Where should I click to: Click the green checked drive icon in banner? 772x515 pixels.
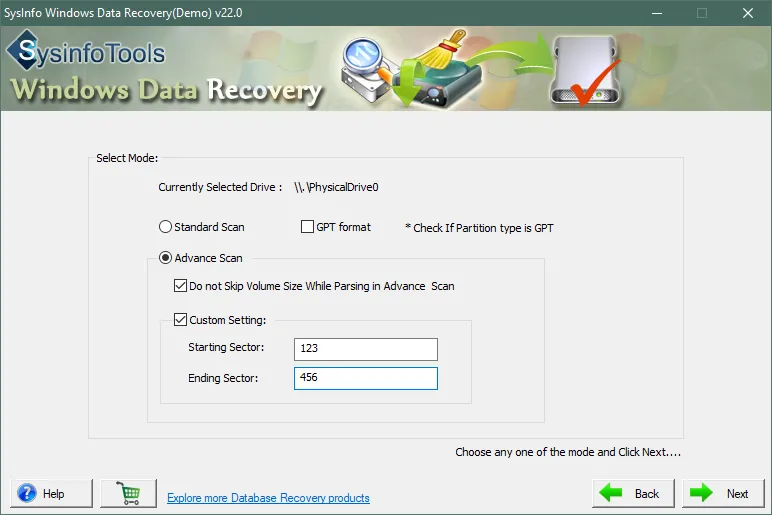pos(586,71)
